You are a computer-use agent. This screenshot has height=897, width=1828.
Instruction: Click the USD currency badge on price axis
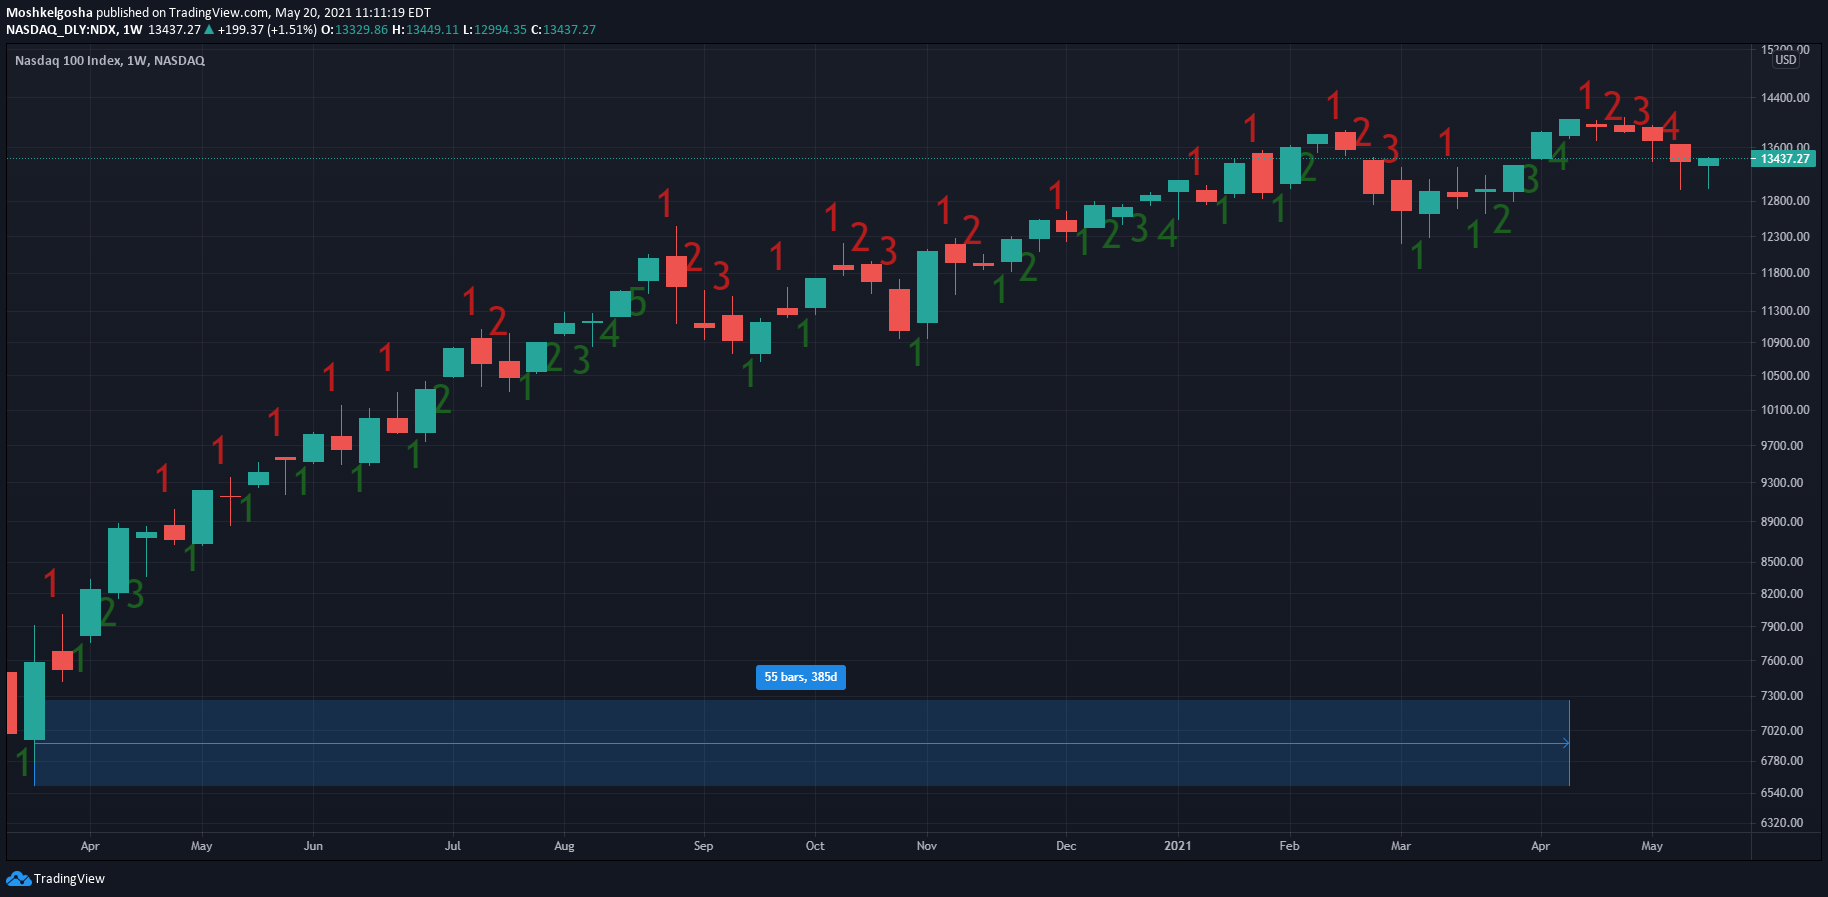click(x=1786, y=60)
